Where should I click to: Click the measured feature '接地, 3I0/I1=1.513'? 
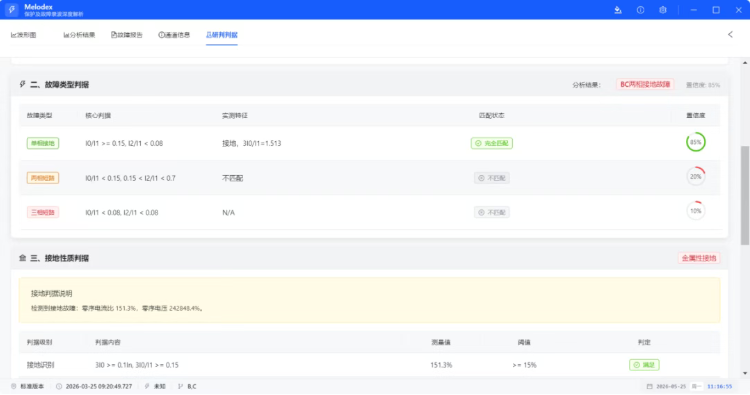252,143
